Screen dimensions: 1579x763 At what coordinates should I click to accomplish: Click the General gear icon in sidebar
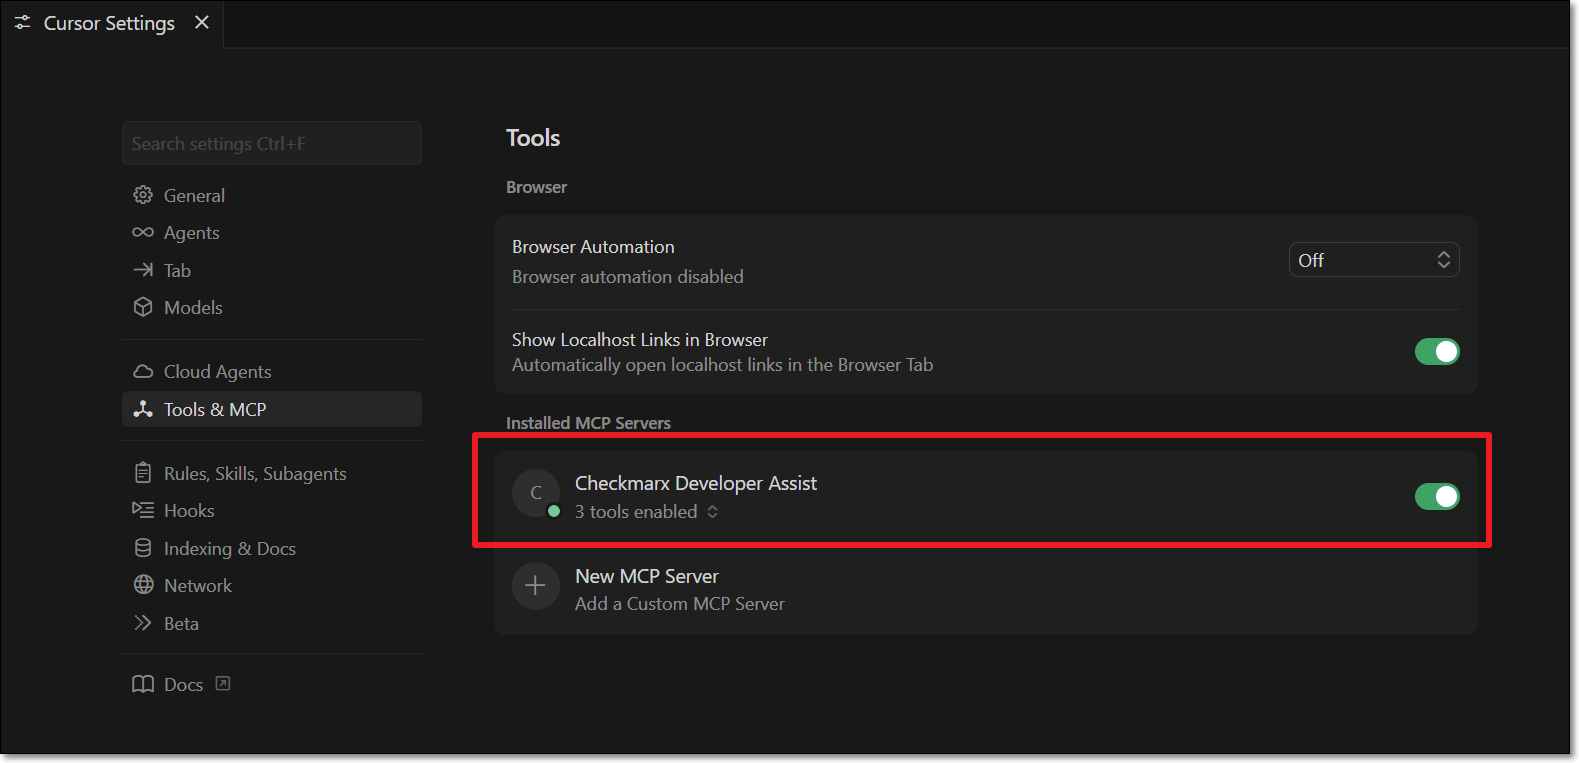point(143,195)
